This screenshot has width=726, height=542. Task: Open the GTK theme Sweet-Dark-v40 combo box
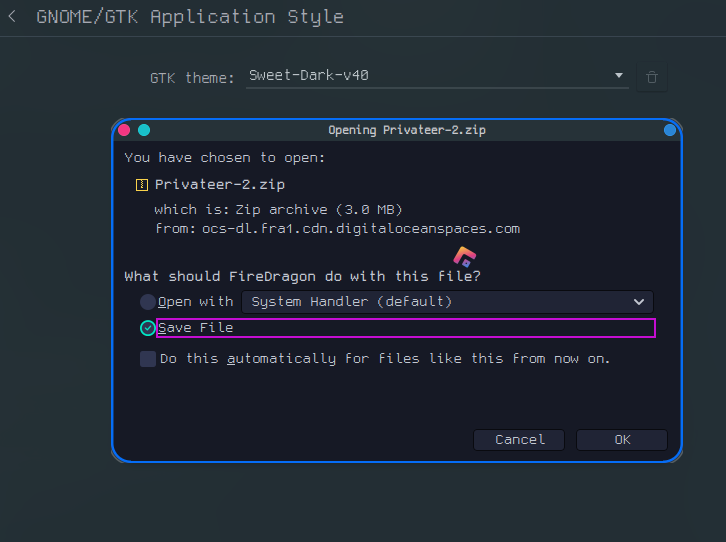[x=437, y=76]
